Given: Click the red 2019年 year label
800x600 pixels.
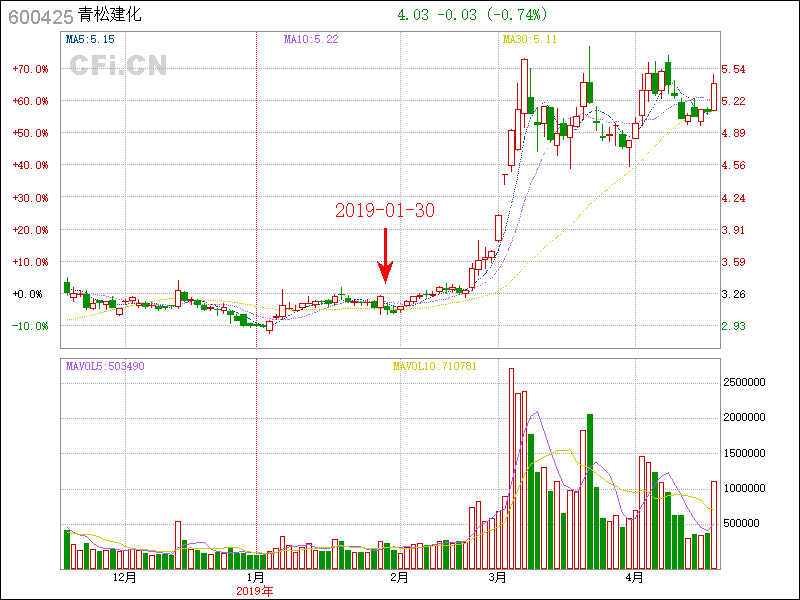Looking at the screenshot, I should point(254,591).
